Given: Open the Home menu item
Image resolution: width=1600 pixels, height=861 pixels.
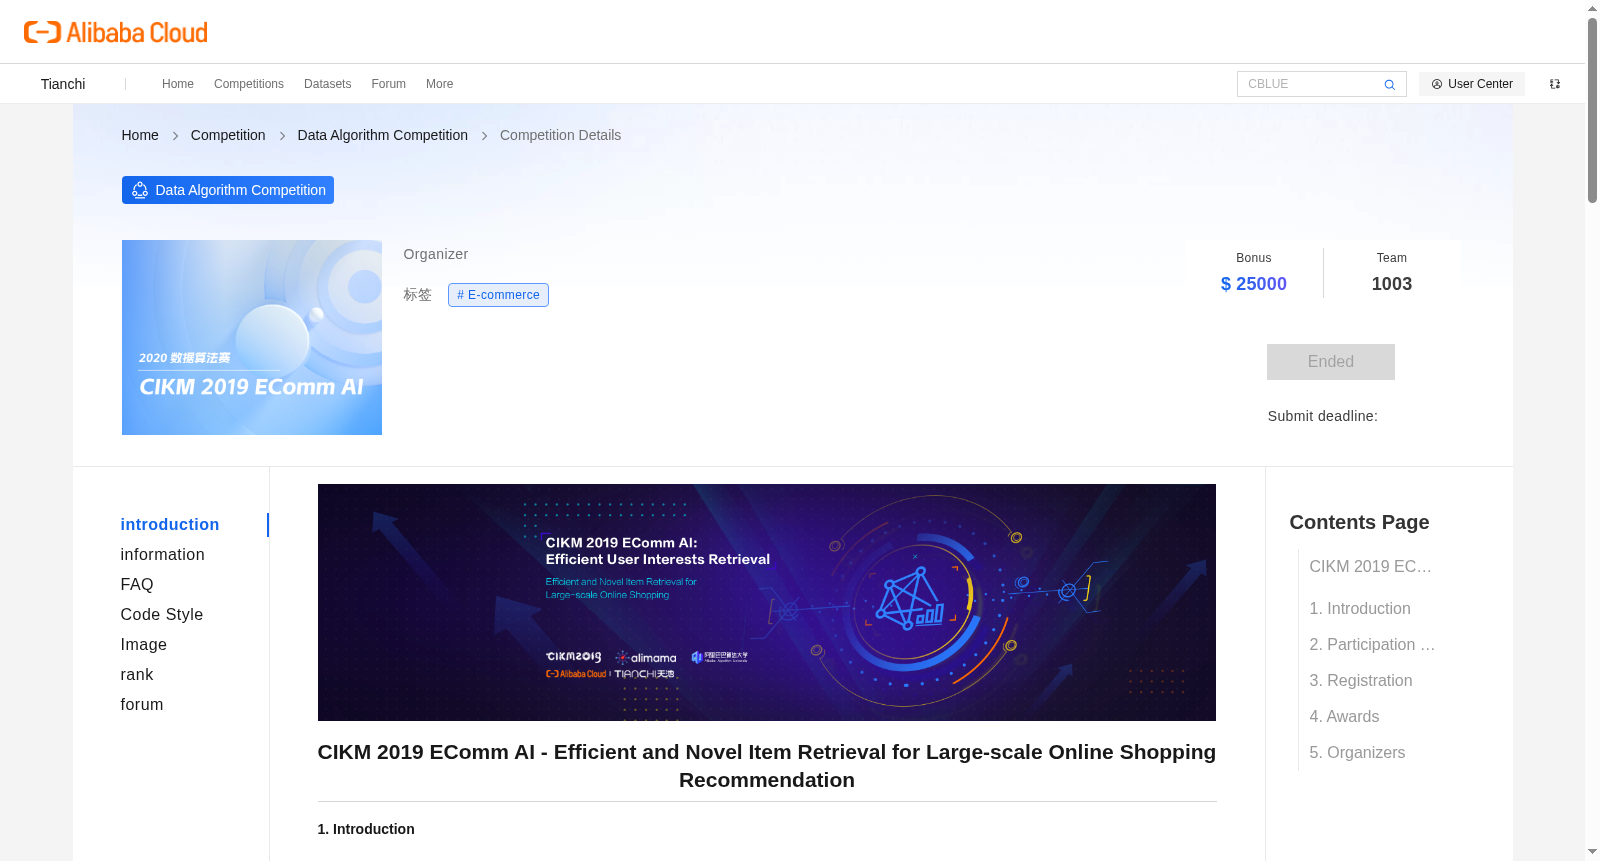Looking at the screenshot, I should coord(178,84).
